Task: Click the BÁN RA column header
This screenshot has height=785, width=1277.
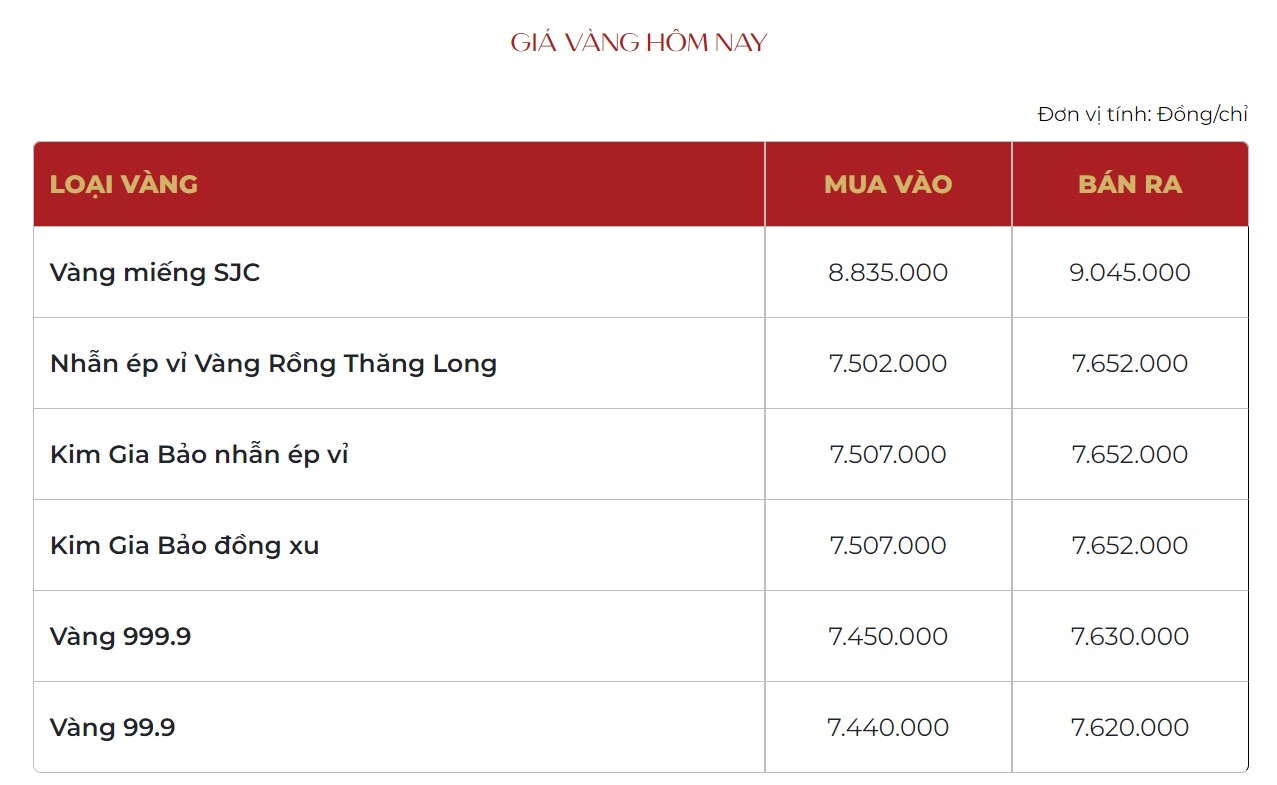Action: coord(1130,184)
